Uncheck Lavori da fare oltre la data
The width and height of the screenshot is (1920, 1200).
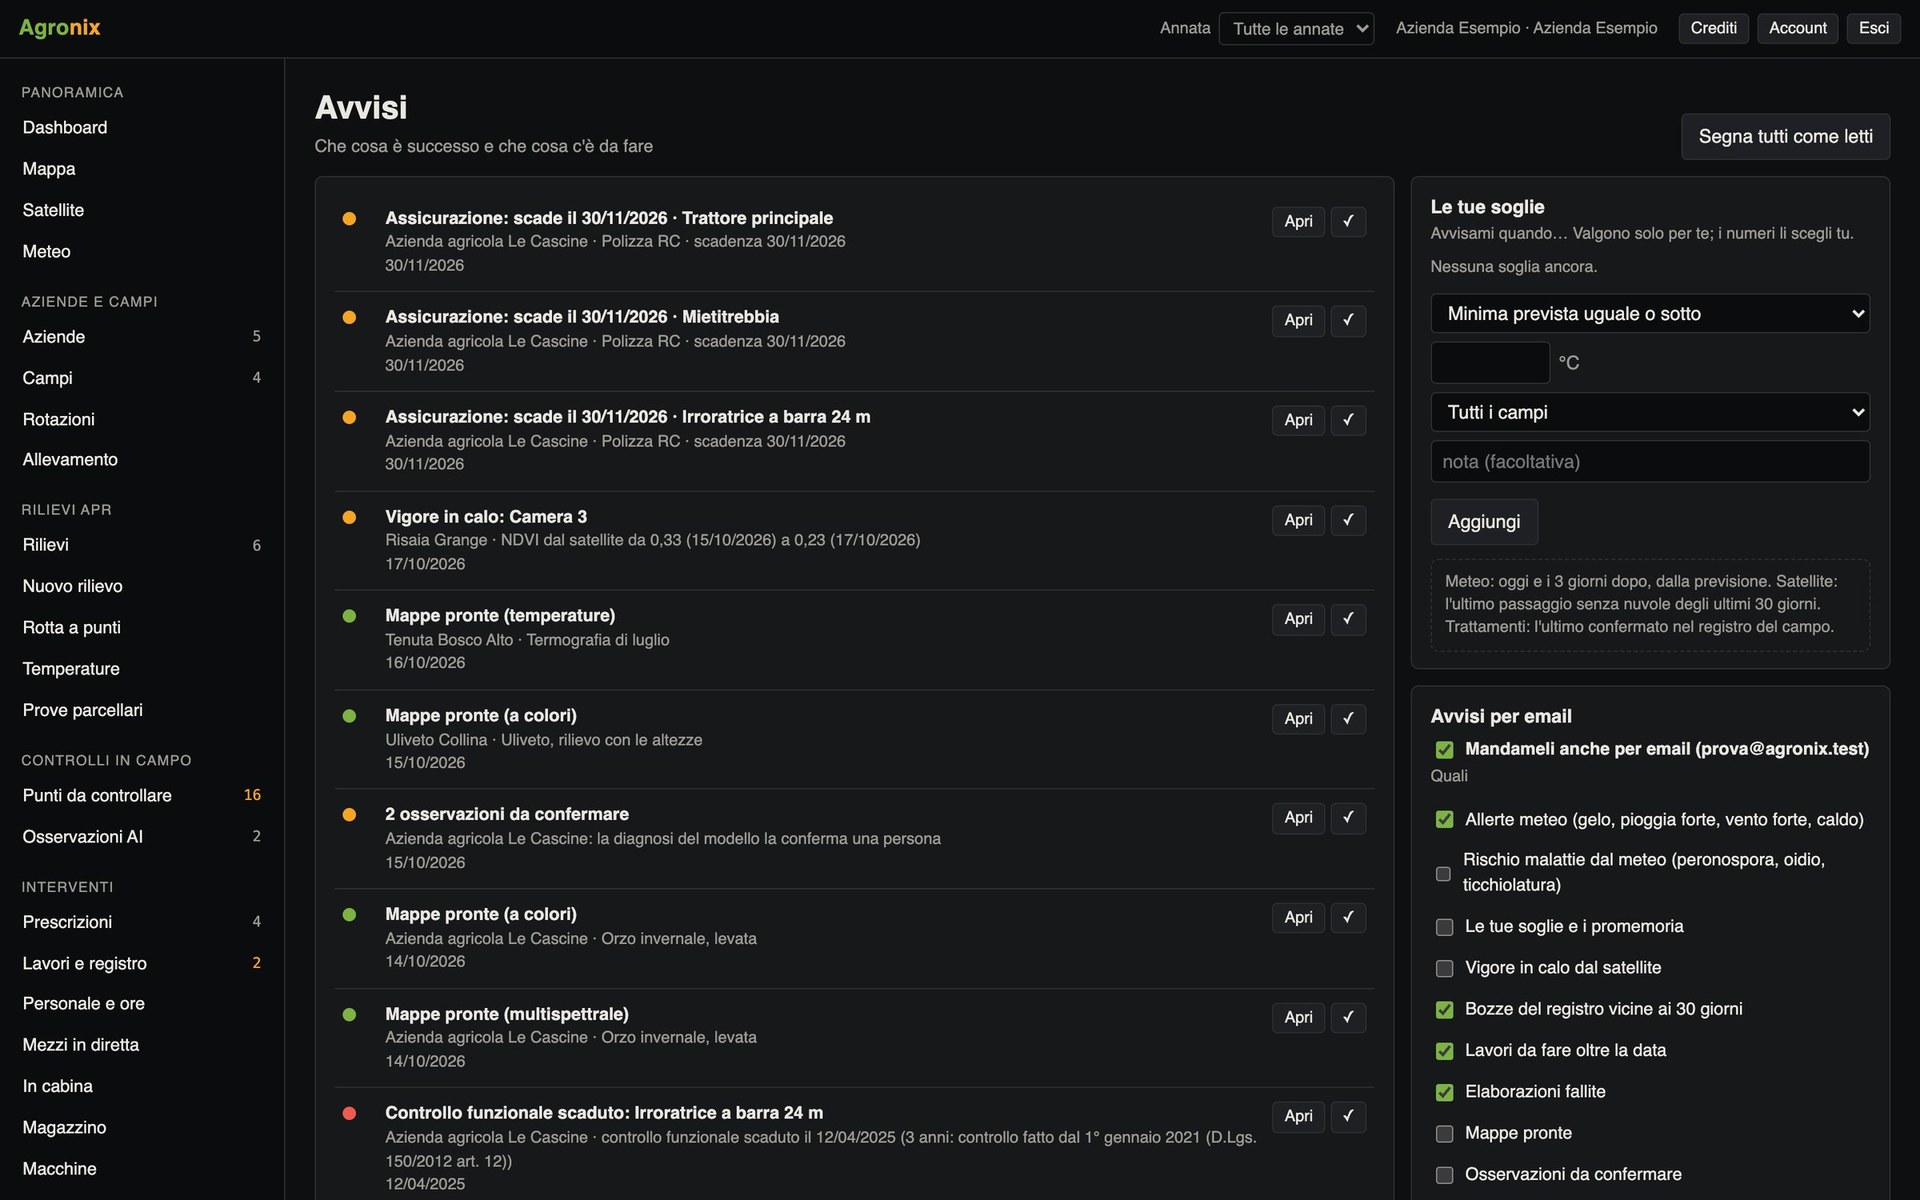tap(1444, 1051)
